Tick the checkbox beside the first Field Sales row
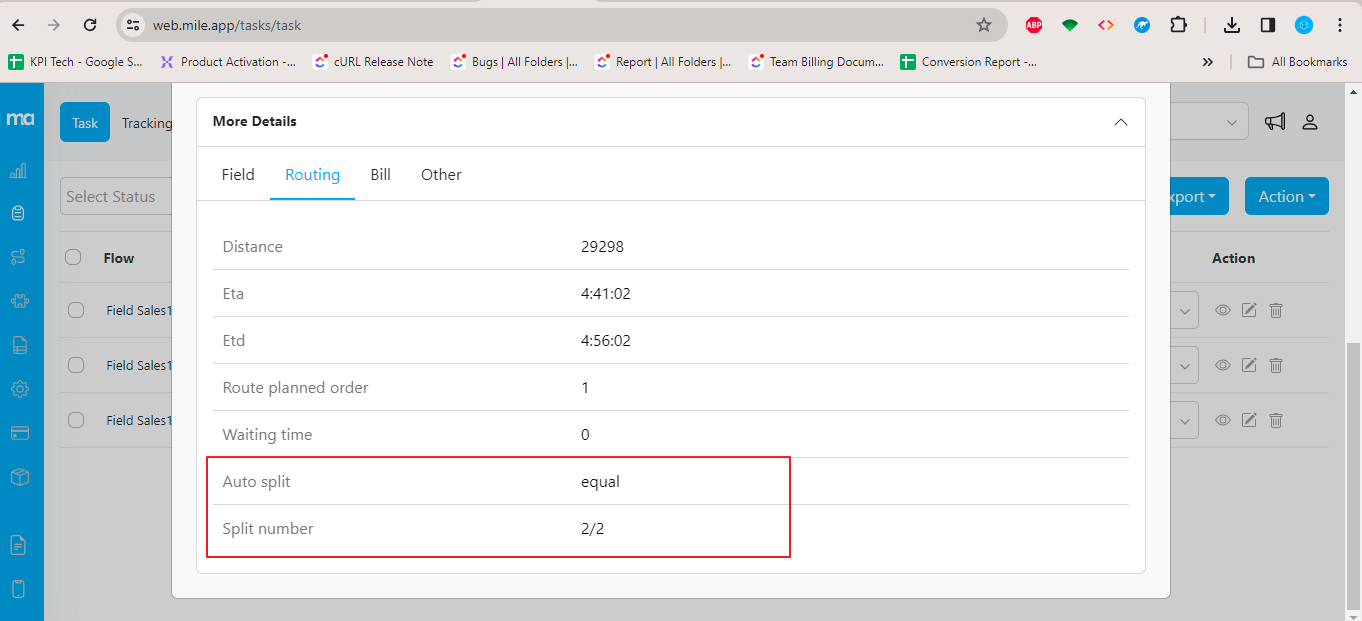The height and width of the screenshot is (621, 1362). click(x=75, y=310)
